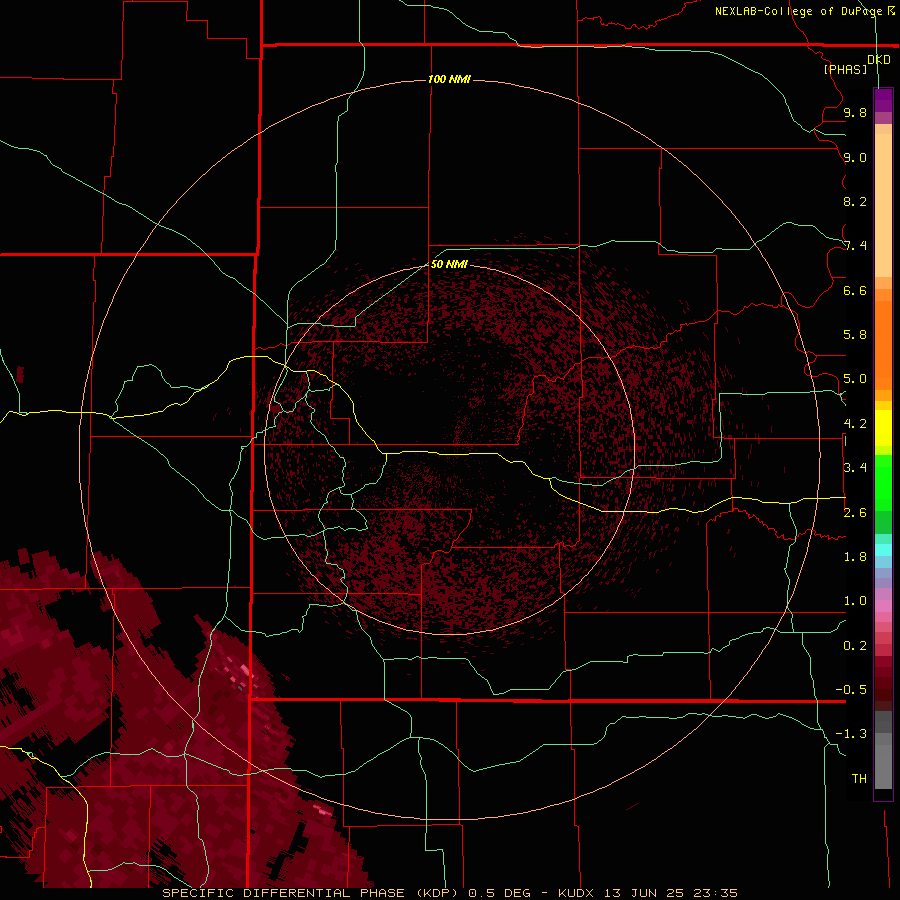
Task: Click the 8.2 value on the color scale
Action: click(x=855, y=201)
